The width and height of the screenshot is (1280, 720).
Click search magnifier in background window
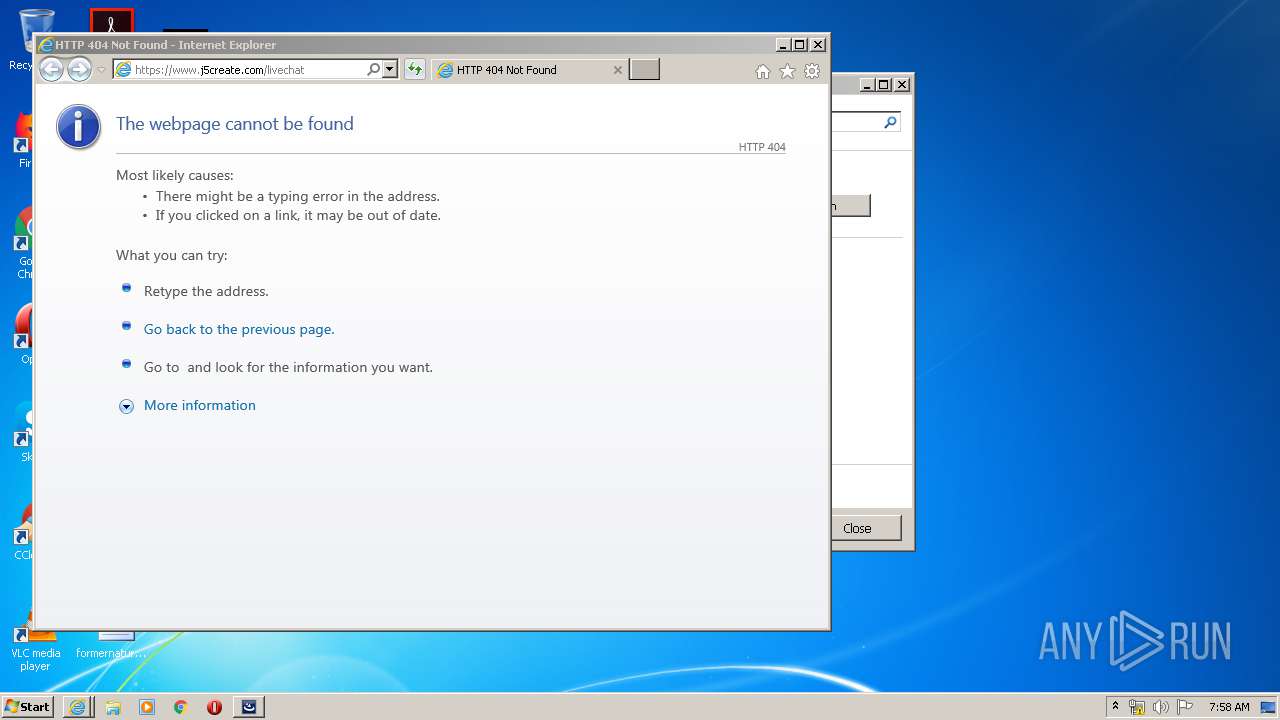(890, 122)
